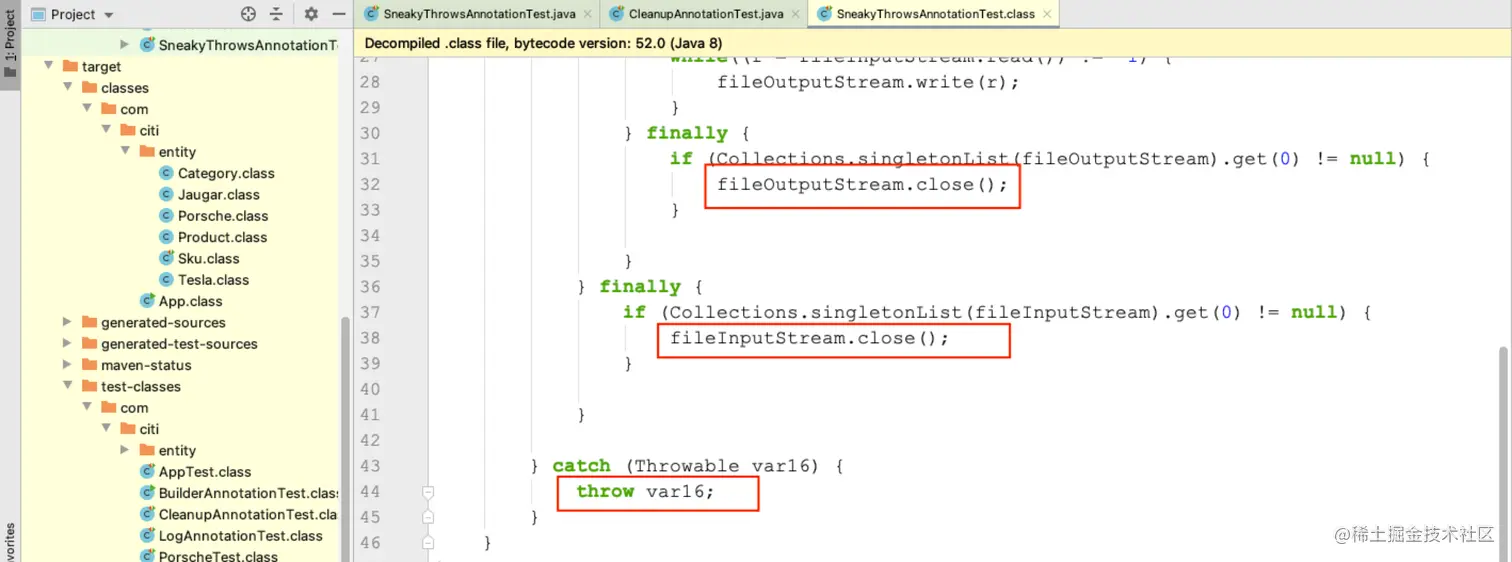The width and height of the screenshot is (1512, 562).
Task: Click the 'finally' keyword on line 36
Action: tap(640, 287)
